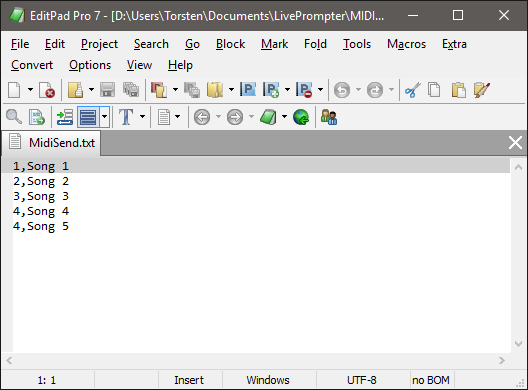Image resolution: width=528 pixels, height=390 pixels.
Task: Cut selection scissors icon
Action: pyautogui.click(x=412, y=90)
